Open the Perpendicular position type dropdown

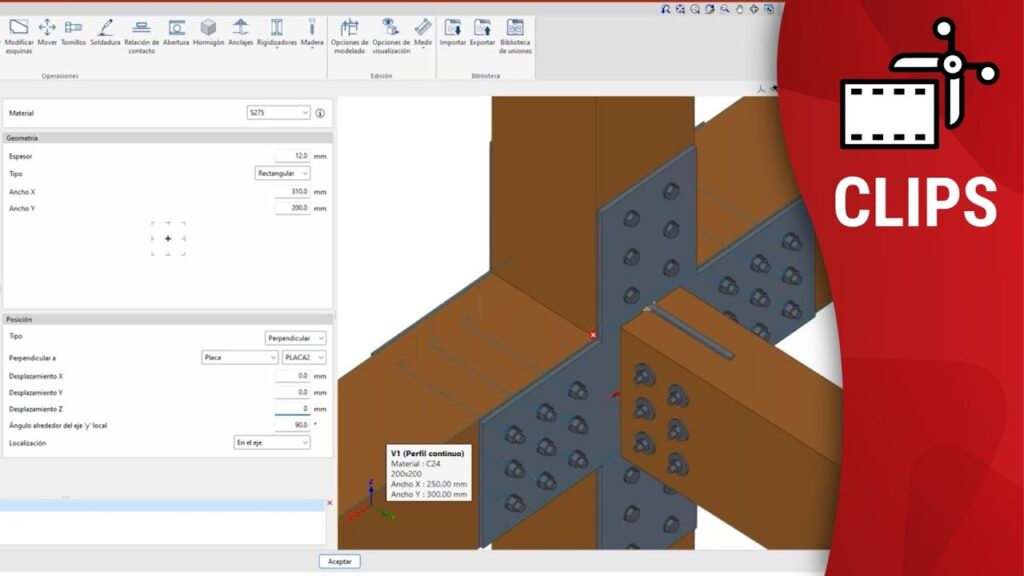coord(295,338)
